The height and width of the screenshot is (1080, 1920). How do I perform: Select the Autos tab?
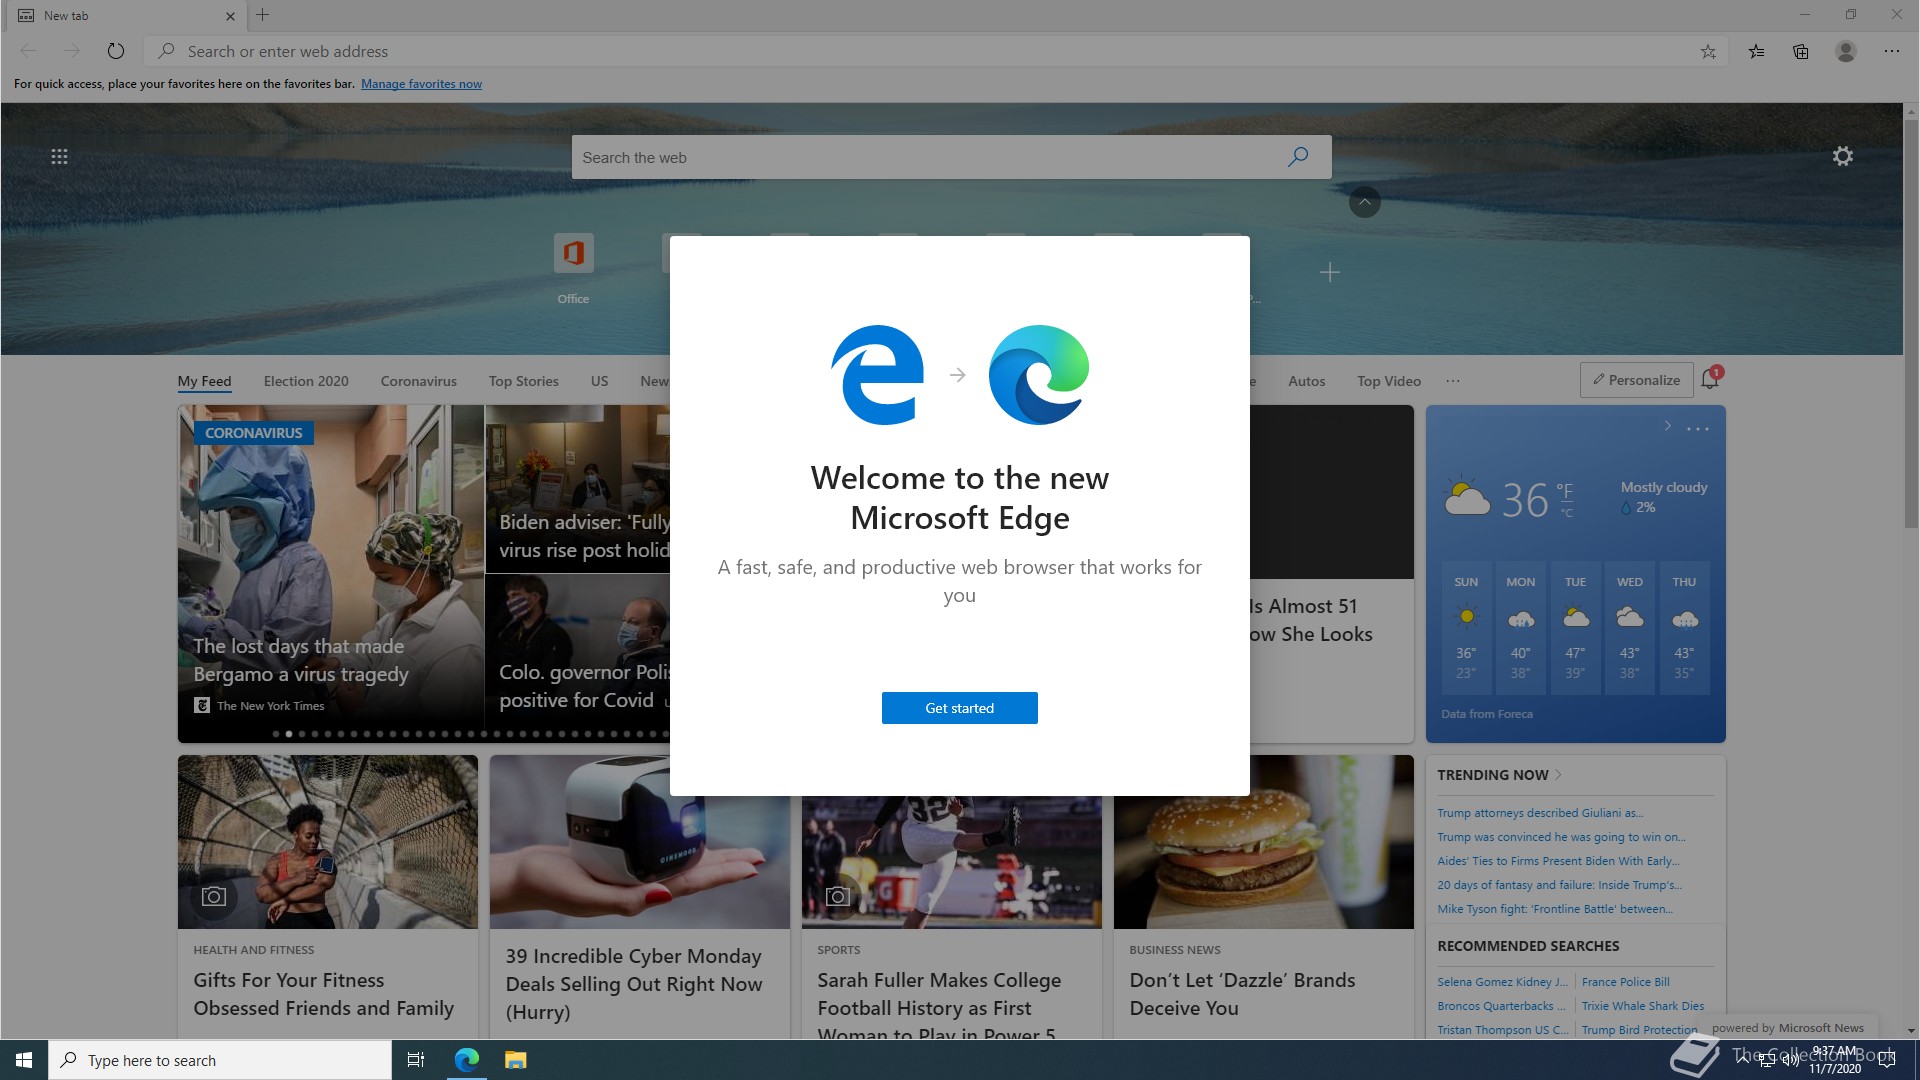tap(1306, 381)
